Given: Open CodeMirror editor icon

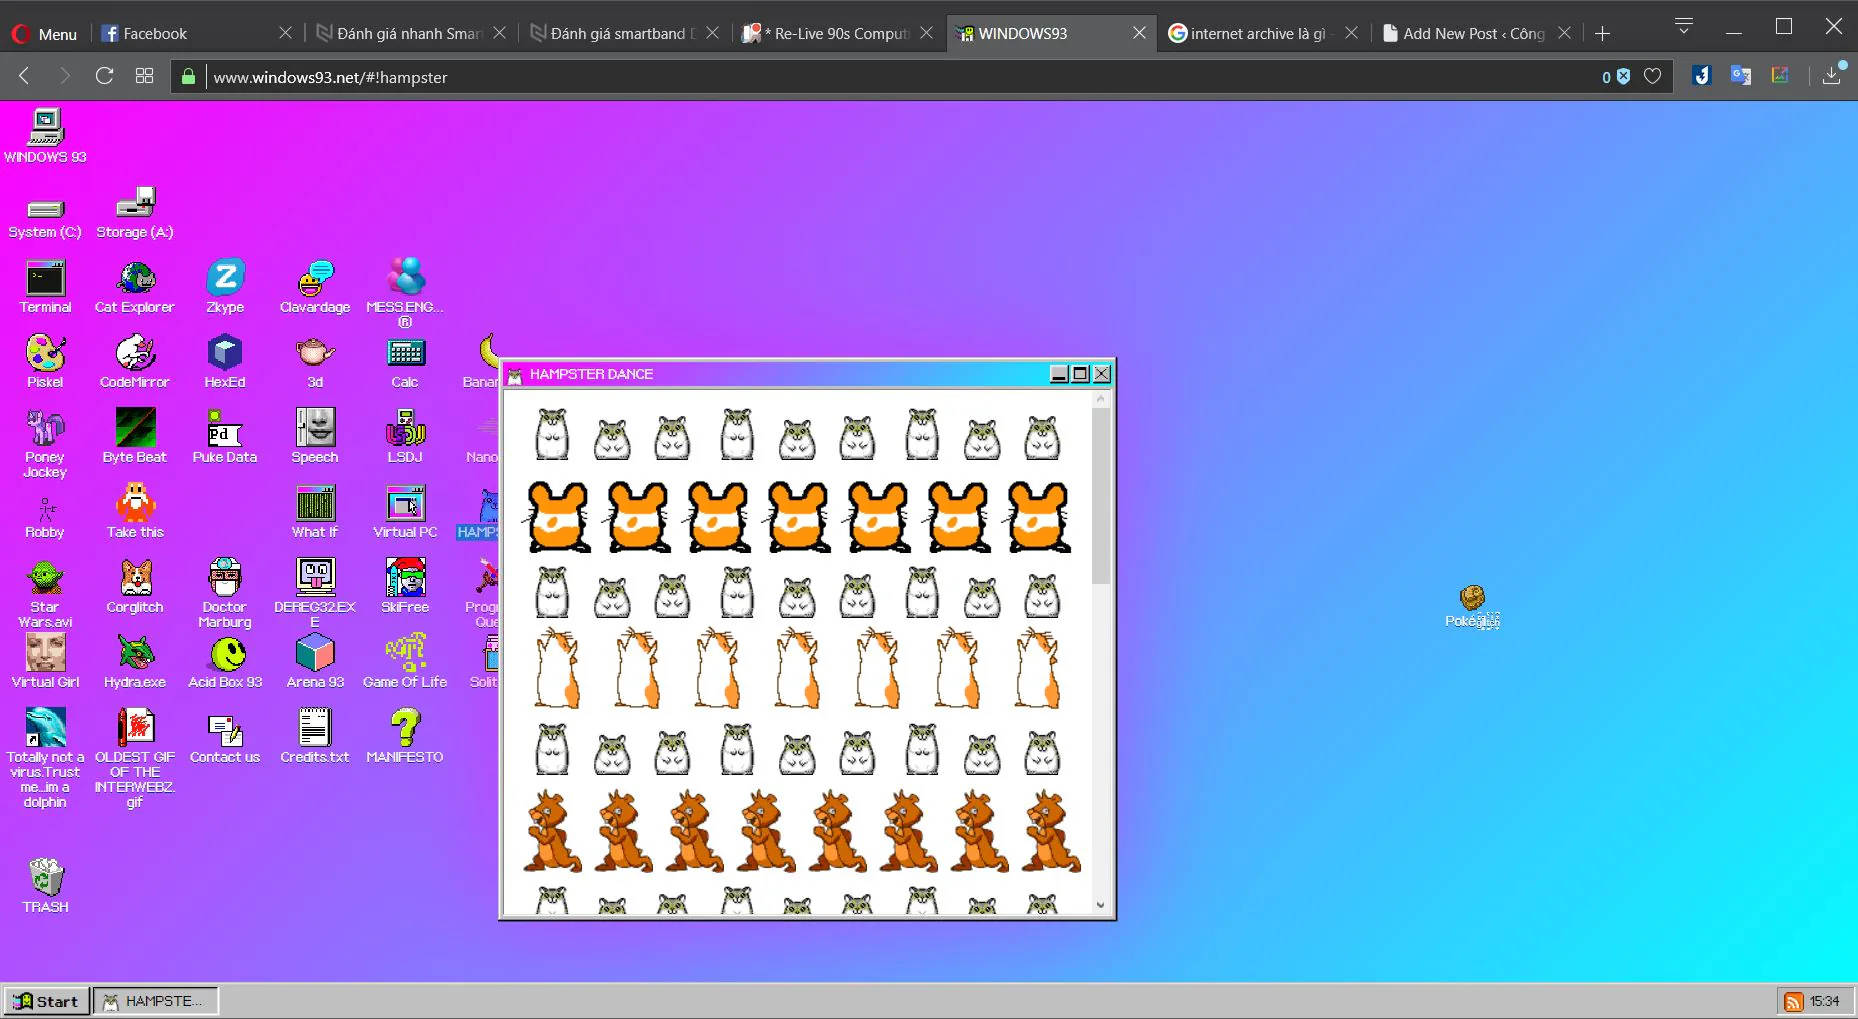Looking at the screenshot, I should click(x=134, y=362).
